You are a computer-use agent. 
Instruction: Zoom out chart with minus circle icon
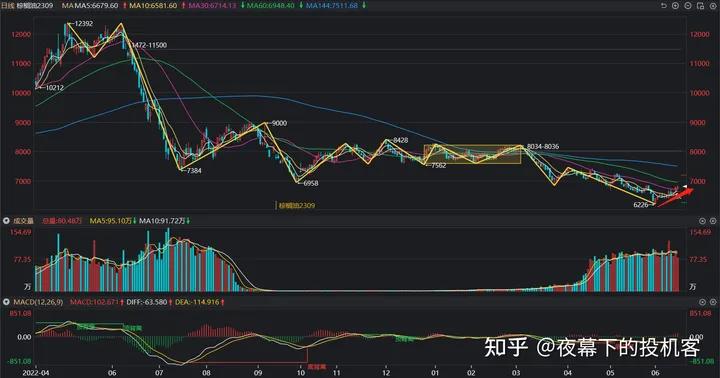[688, 6]
